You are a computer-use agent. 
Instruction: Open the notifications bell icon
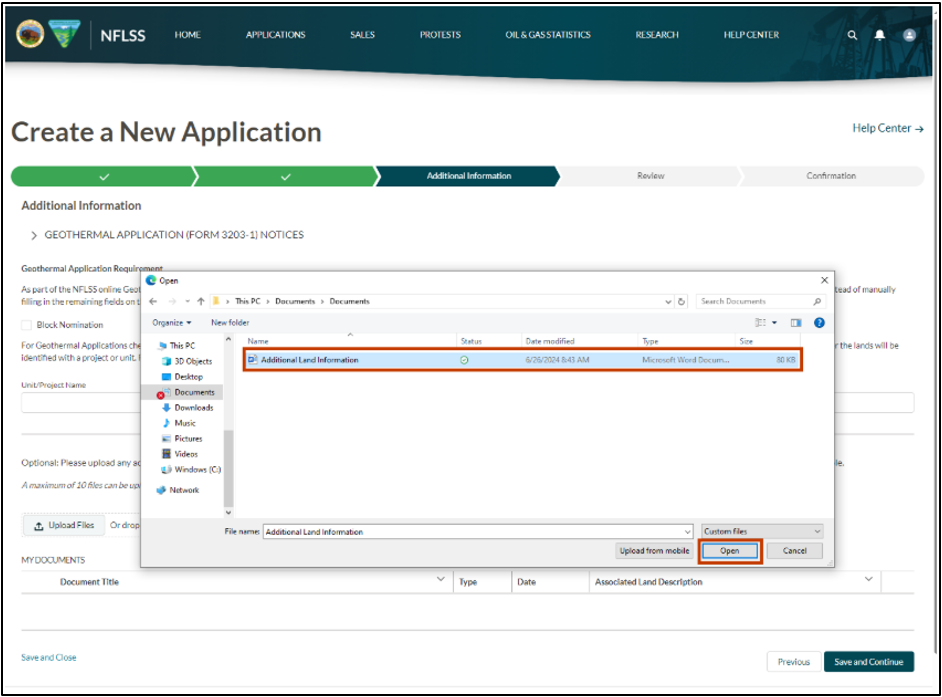[x=880, y=35]
